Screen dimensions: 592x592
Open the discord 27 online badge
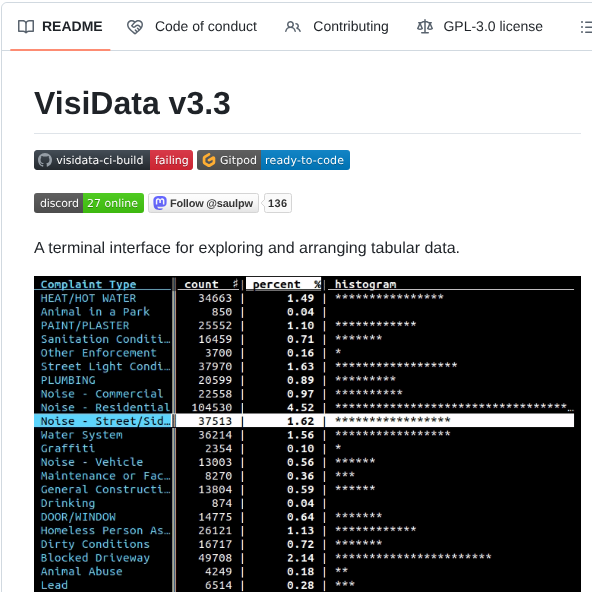[x=89, y=203]
